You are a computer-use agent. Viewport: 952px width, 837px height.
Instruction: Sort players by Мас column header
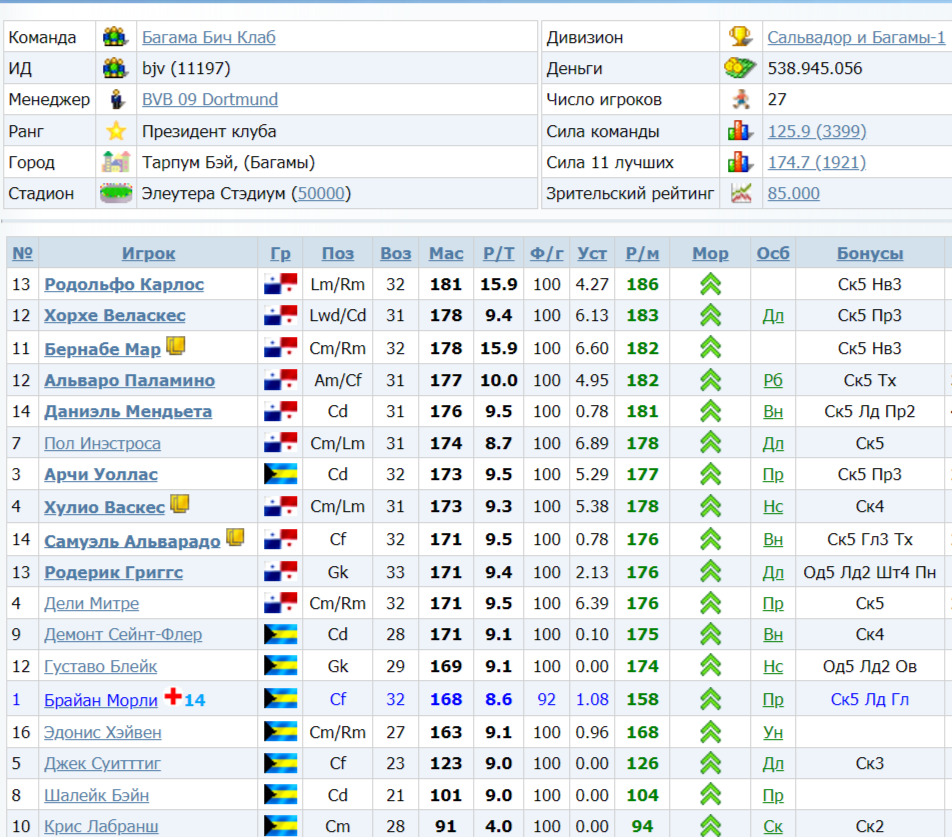coord(446,253)
